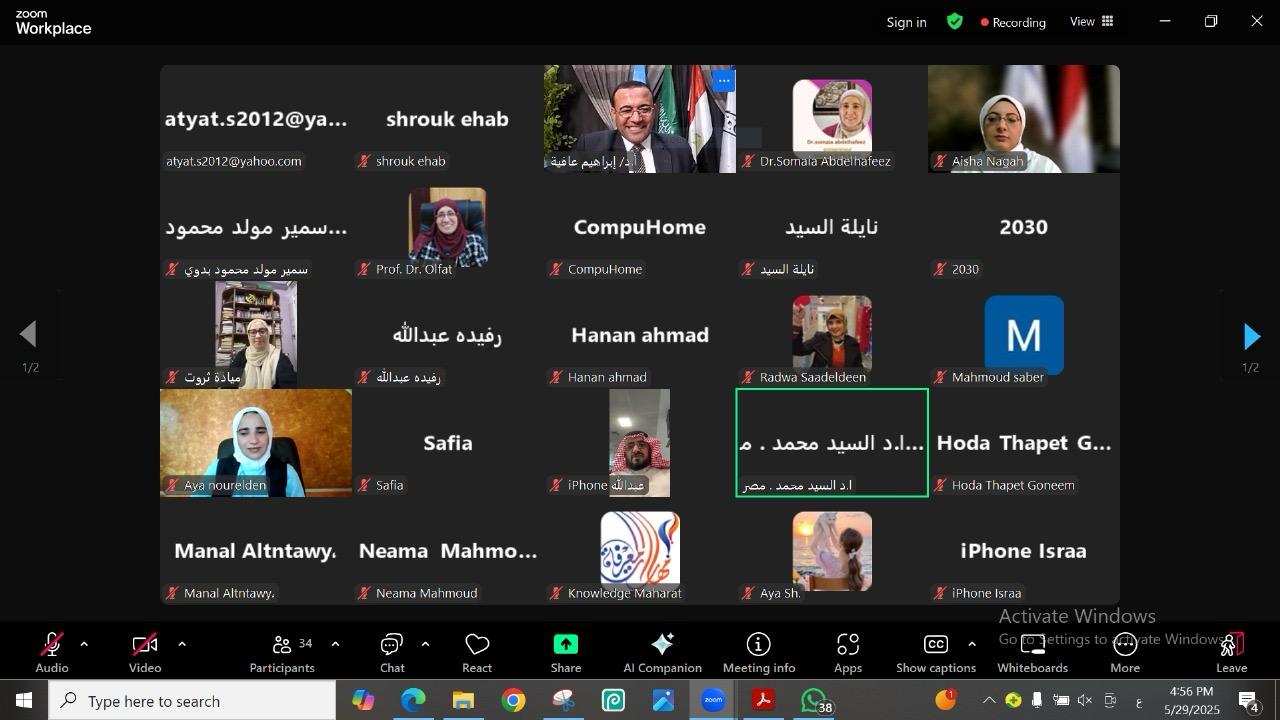Image resolution: width=1280 pixels, height=720 pixels.
Task: Click the green encryption shield icon
Action: [x=955, y=21]
